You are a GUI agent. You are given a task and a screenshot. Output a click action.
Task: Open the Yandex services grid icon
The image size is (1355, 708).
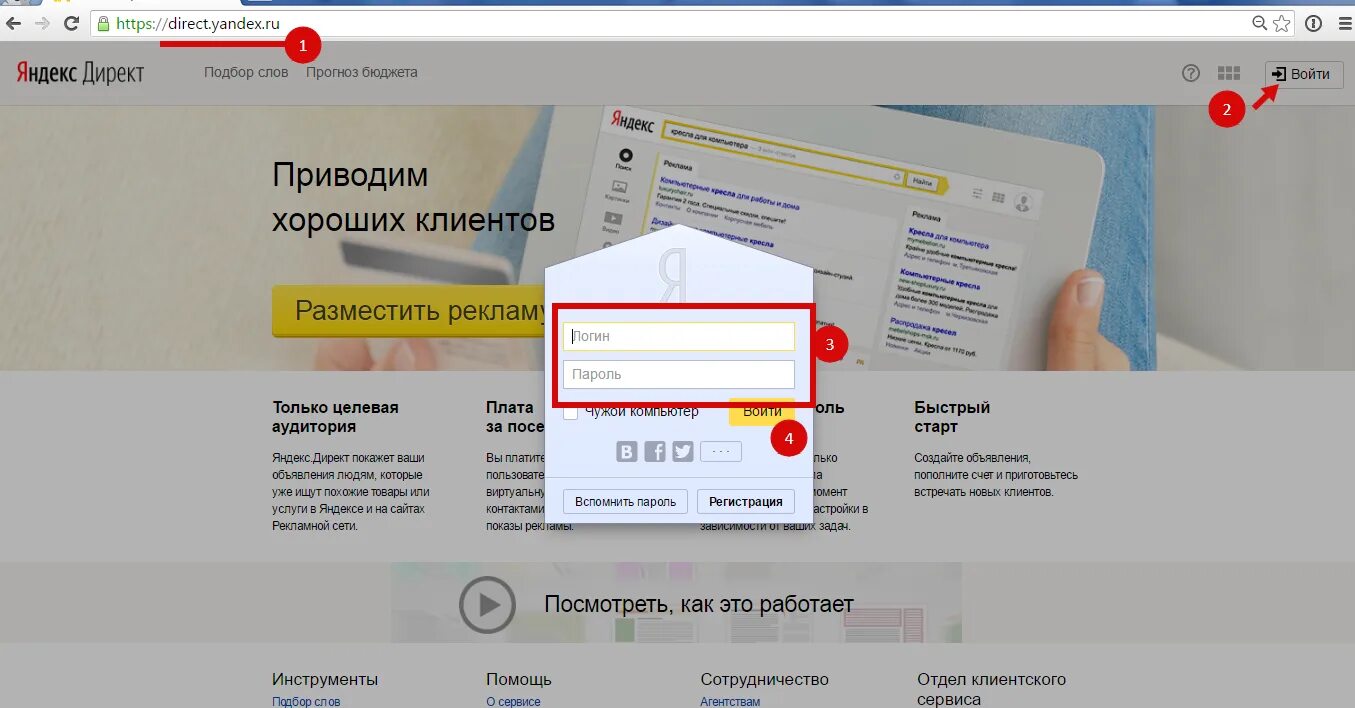[1229, 73]
